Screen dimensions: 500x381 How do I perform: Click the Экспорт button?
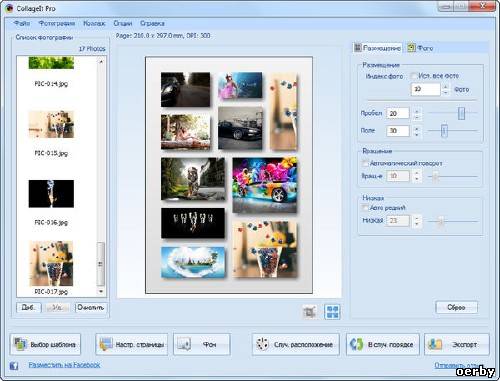(x=457, y=344)
